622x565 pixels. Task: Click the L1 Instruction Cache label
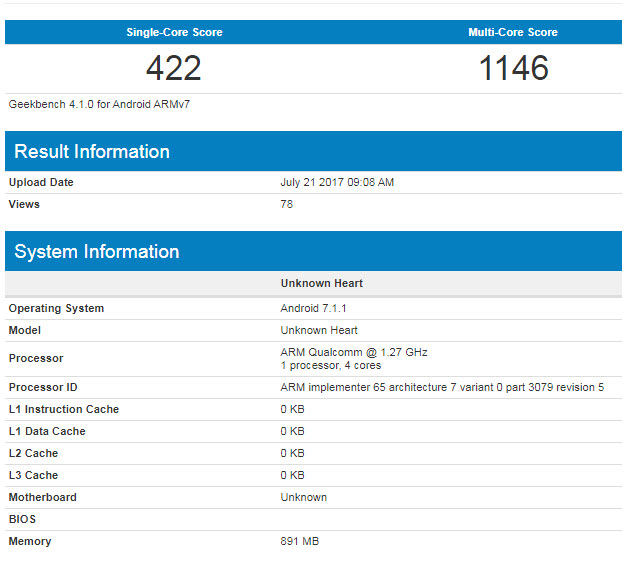coord(64,409)
